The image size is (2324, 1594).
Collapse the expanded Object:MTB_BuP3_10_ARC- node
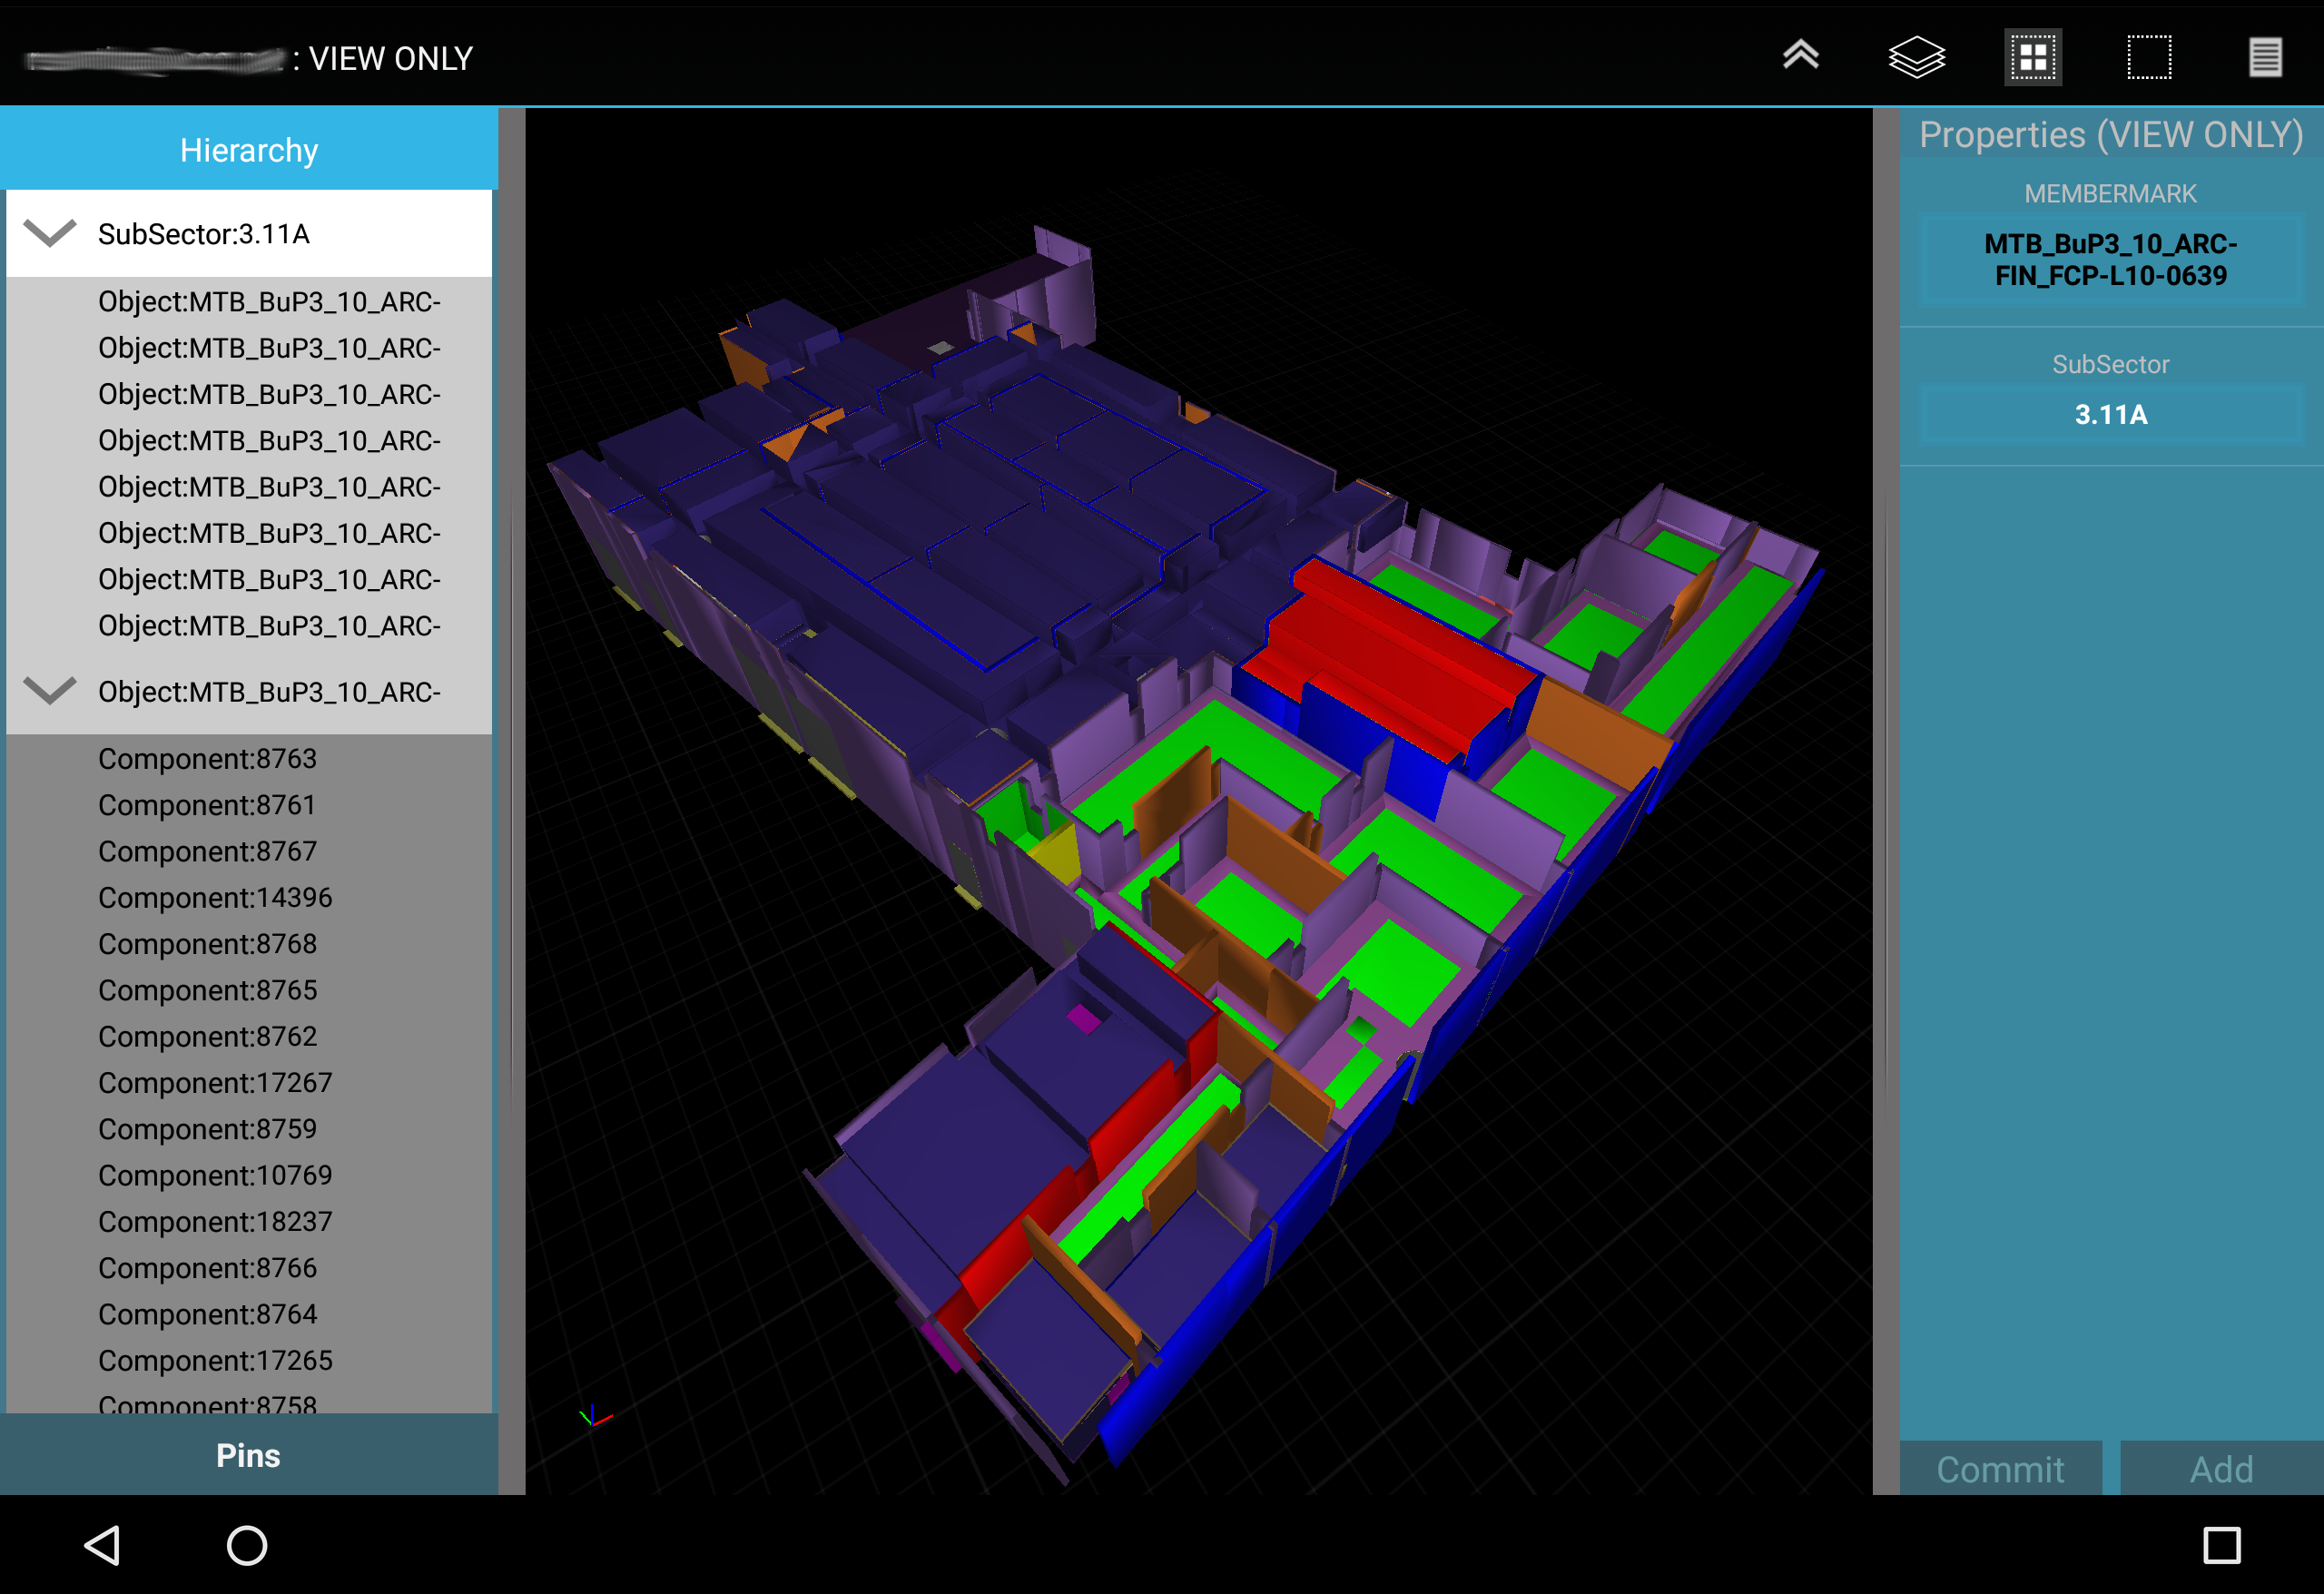(x=50, y=691)
